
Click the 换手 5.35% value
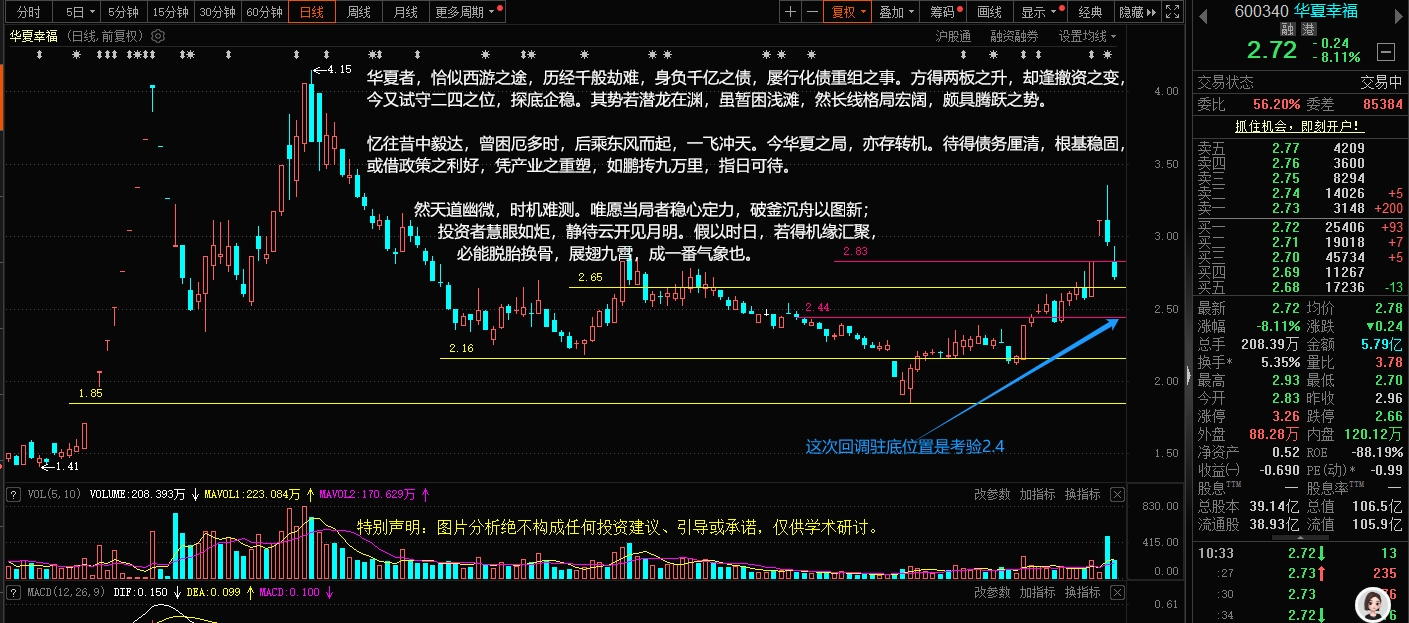click(x=1279, y=361)
